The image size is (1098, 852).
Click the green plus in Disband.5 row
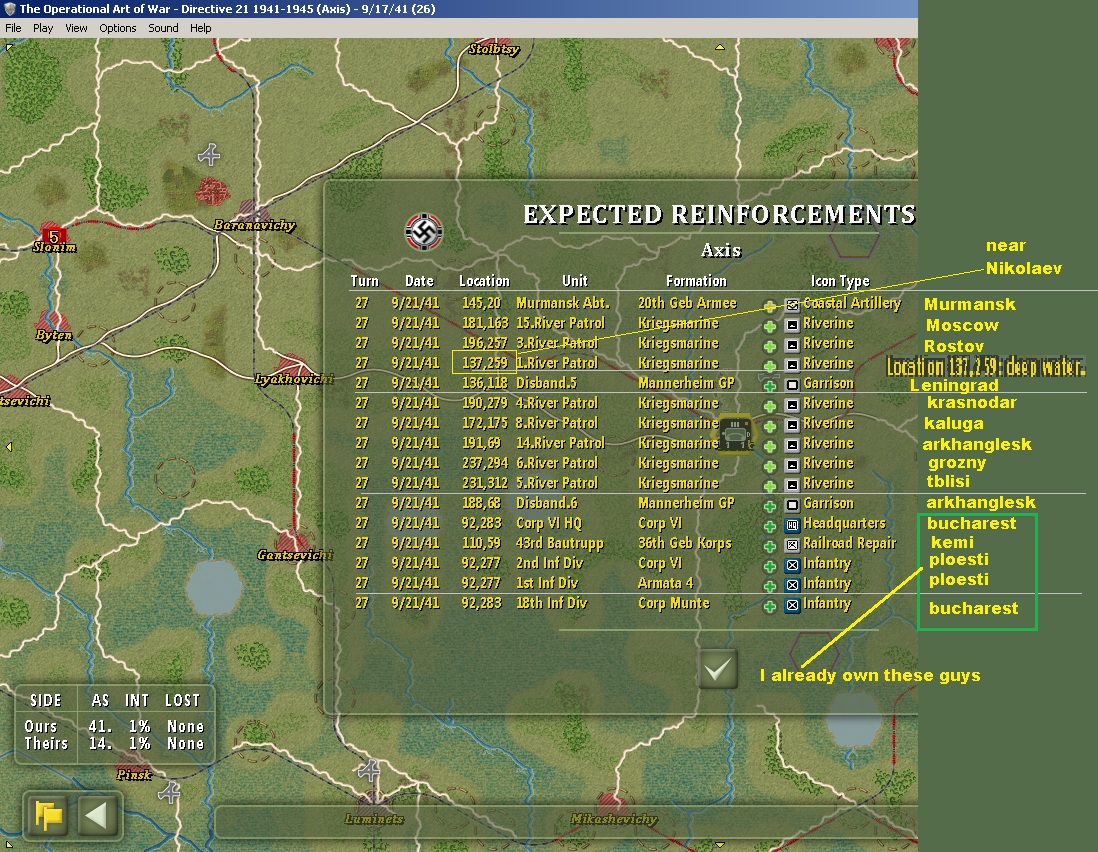(770, 386)
